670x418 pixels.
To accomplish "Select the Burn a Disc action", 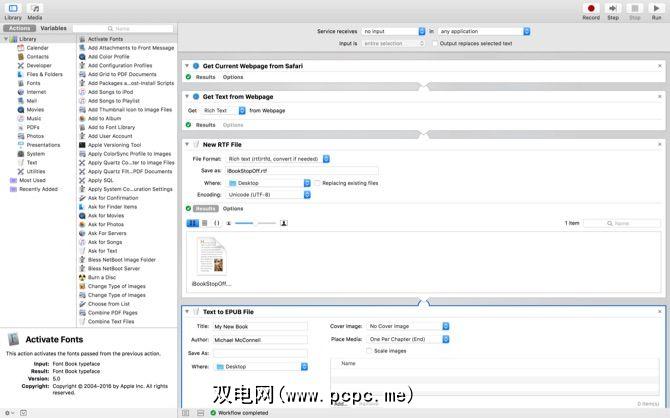I will tap(102, 277).
